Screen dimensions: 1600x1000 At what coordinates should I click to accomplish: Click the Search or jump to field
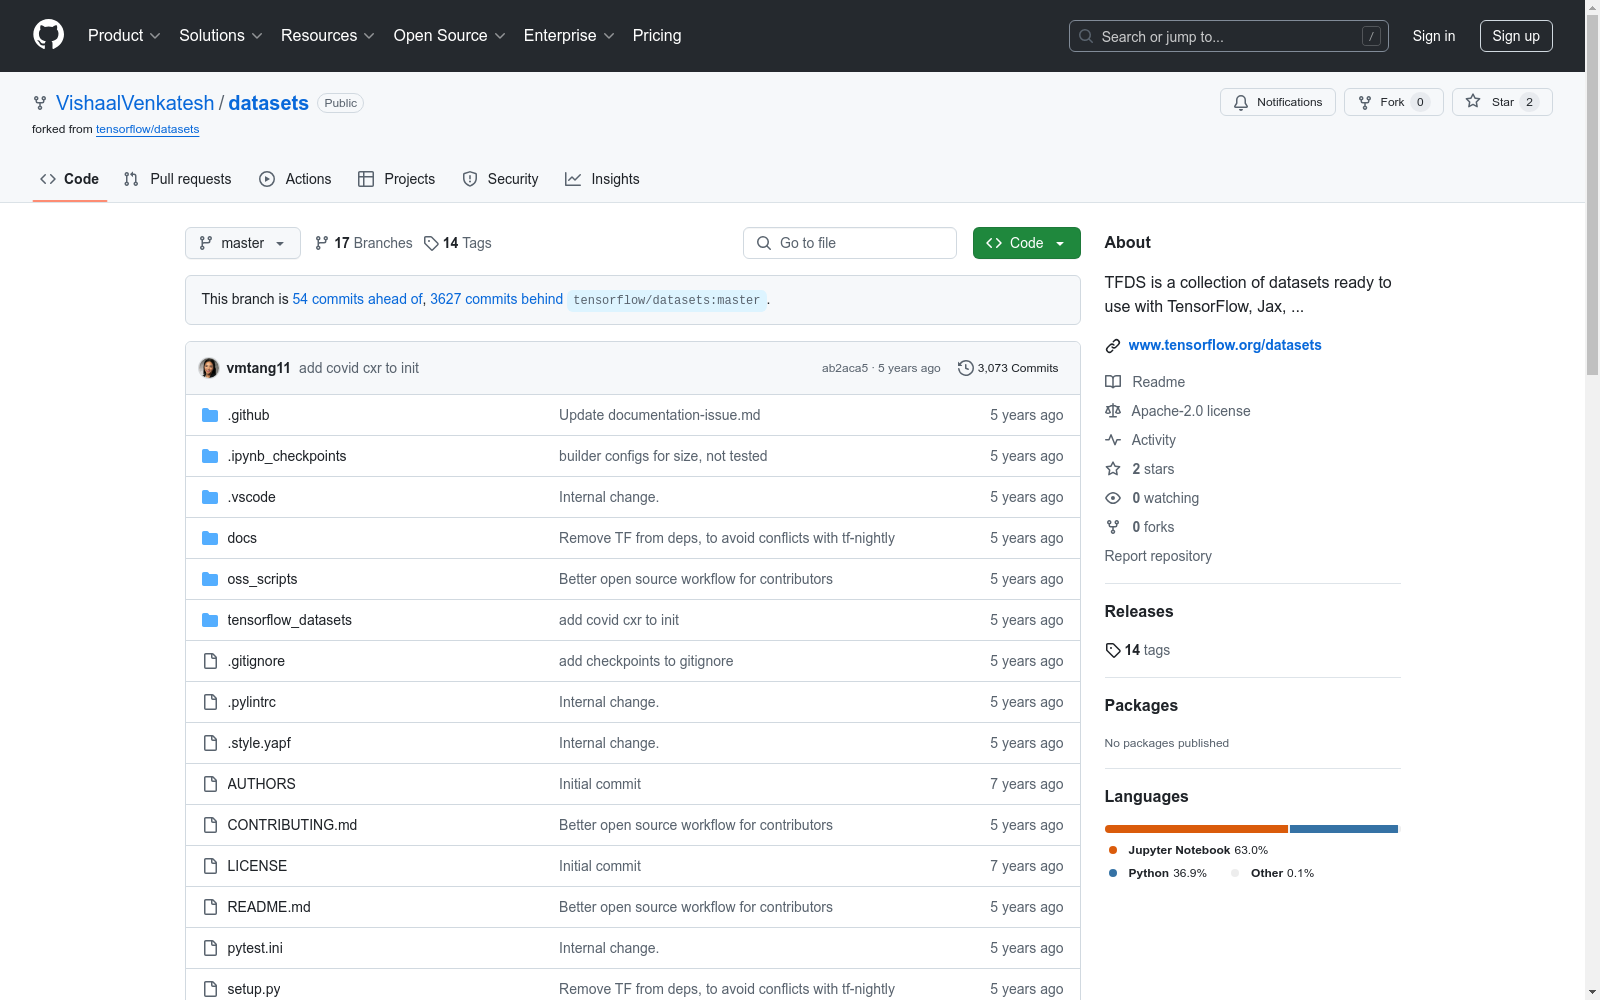(1229, 36)
